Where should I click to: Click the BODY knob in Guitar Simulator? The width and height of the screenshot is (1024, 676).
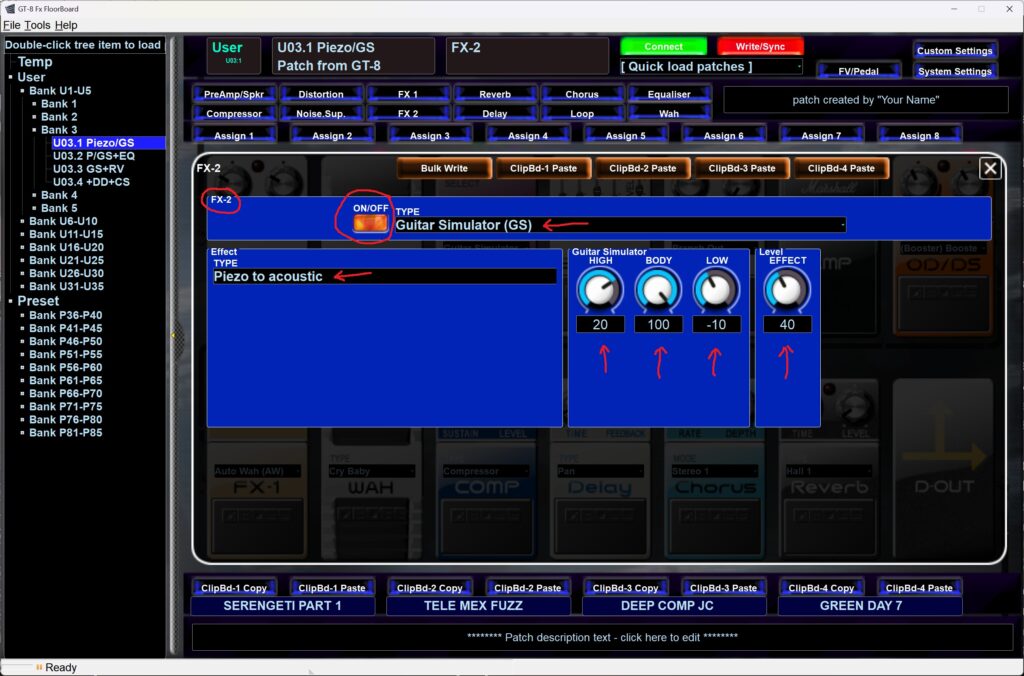point(658,291)
